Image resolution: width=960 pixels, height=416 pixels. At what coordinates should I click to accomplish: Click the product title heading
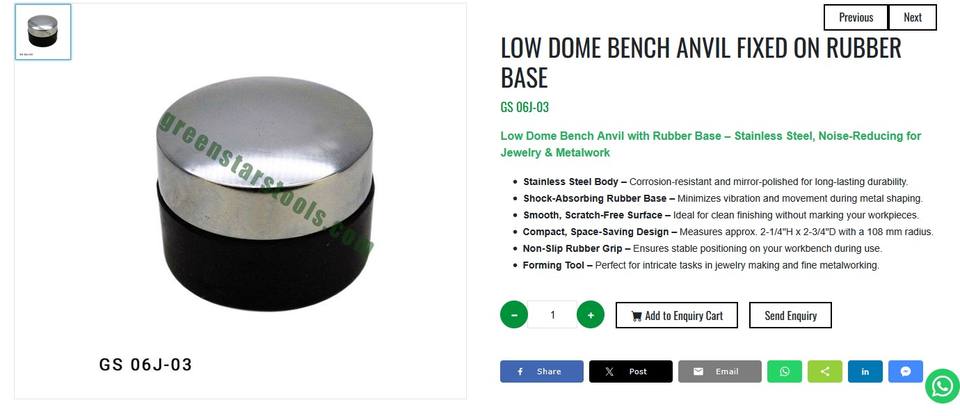(x=701, y=62)
